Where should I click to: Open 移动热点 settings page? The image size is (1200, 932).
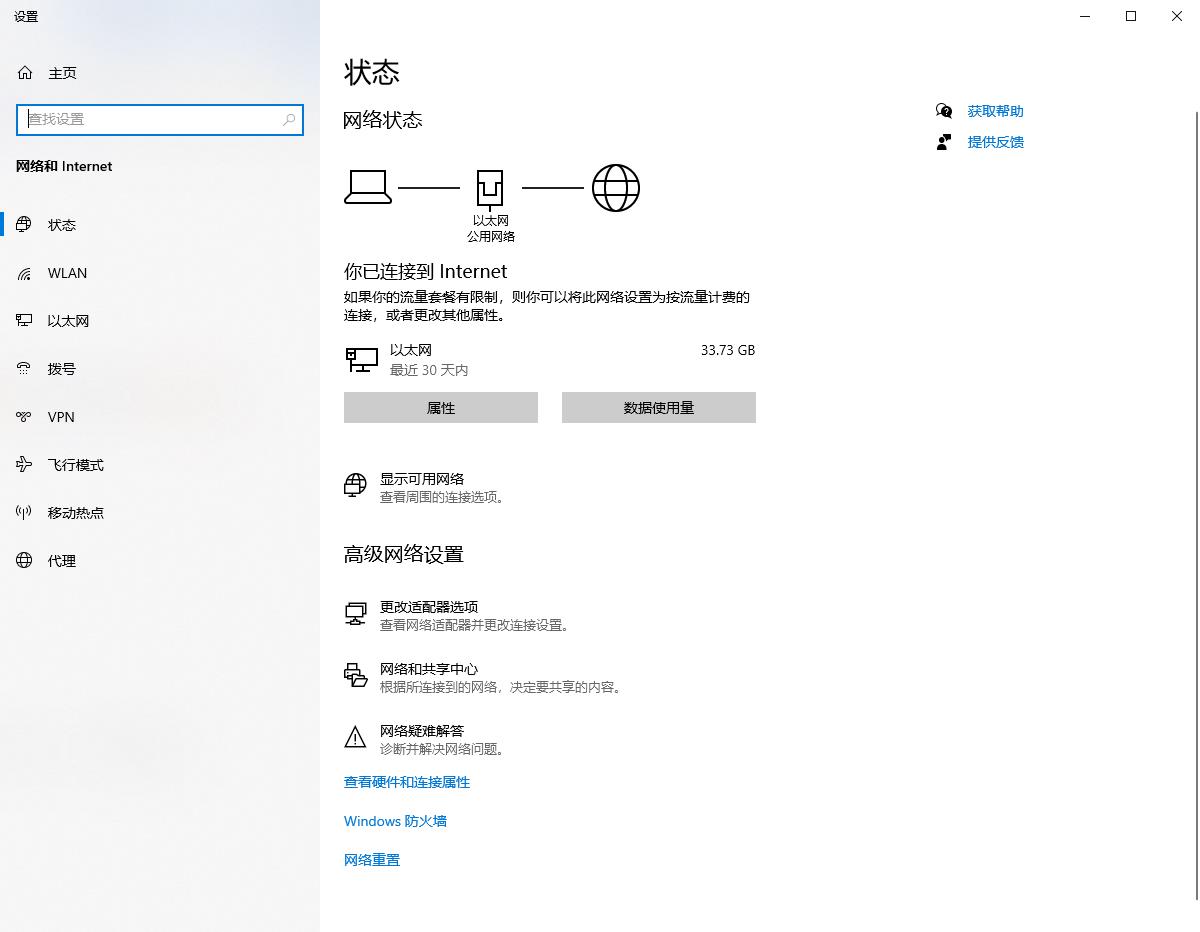coord(160,513)
